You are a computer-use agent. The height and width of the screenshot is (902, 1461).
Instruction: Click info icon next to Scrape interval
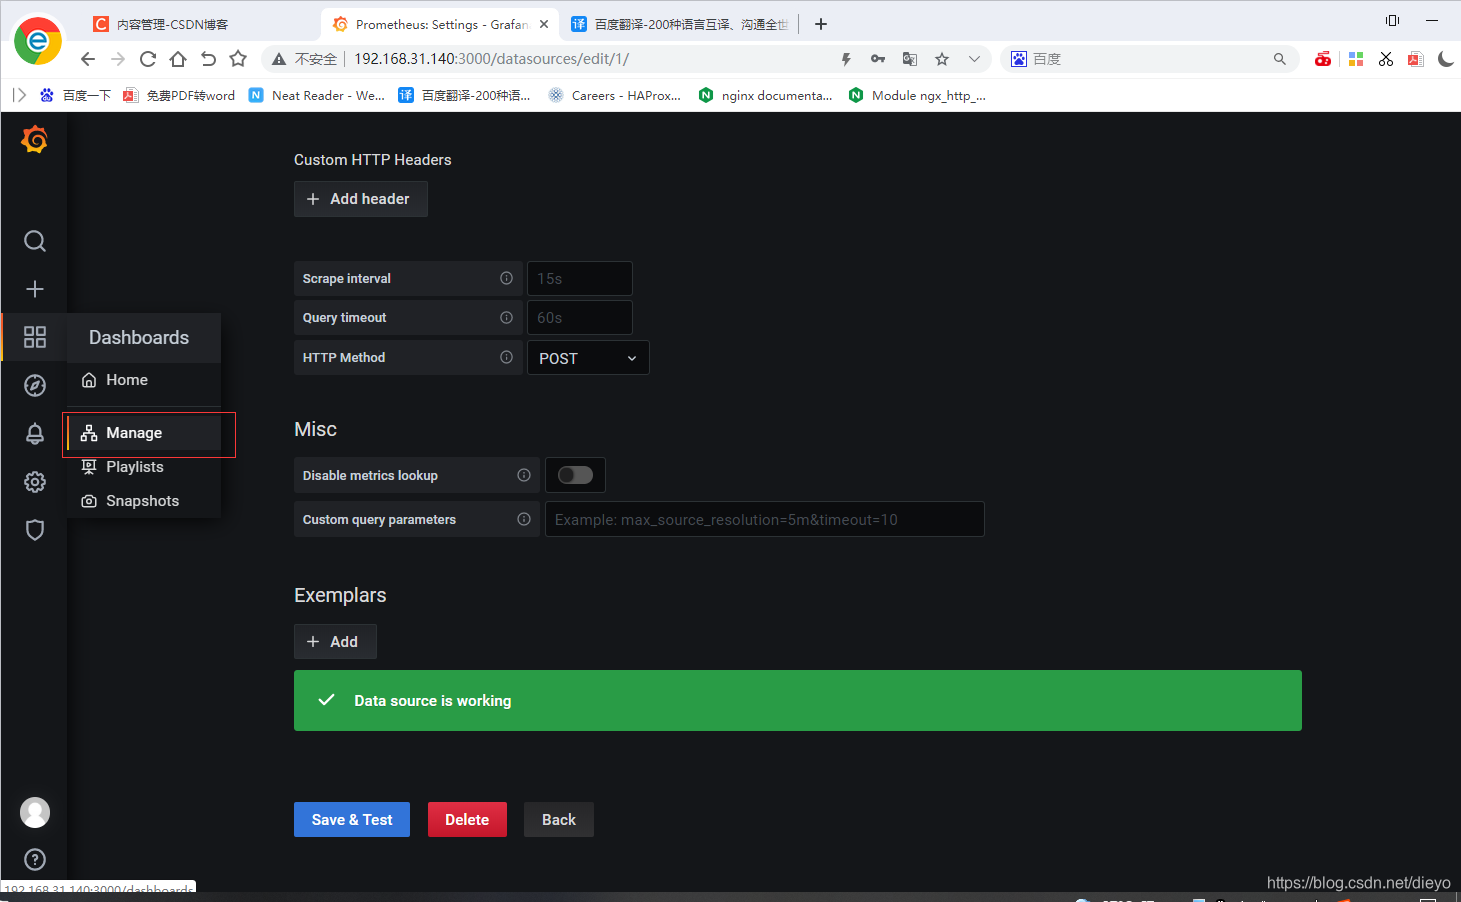point(506,278)
